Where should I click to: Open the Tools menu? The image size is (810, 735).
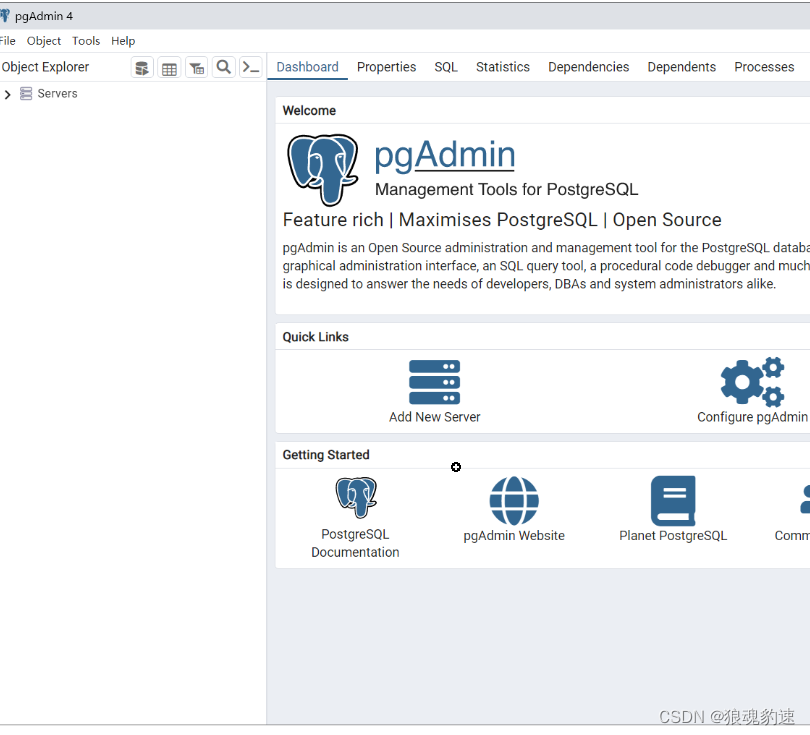pos(85,41)
